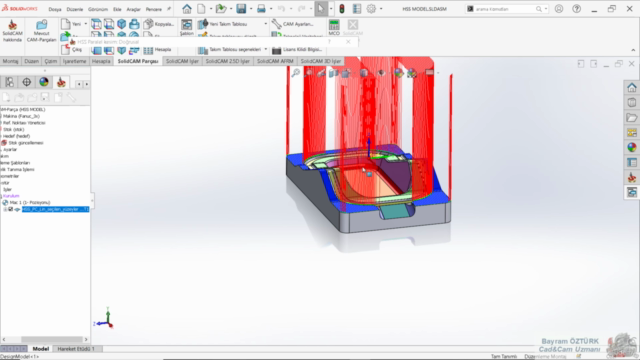The image size is (640, 360).
Task: Click the Şablon template icon
Action: (x=187, y=27)
